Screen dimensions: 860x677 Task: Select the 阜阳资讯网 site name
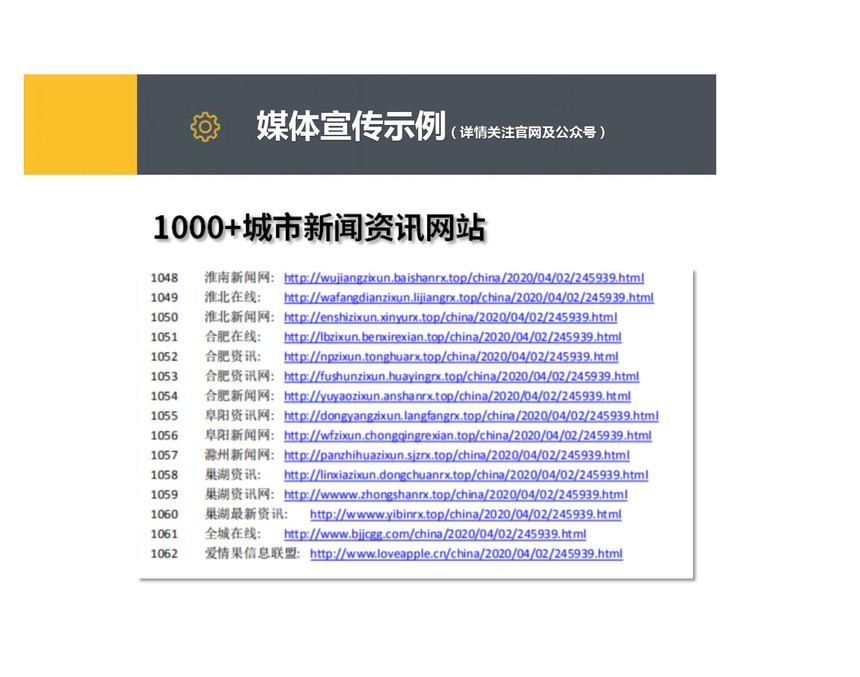pyautogui.click(x=240, y=416)
